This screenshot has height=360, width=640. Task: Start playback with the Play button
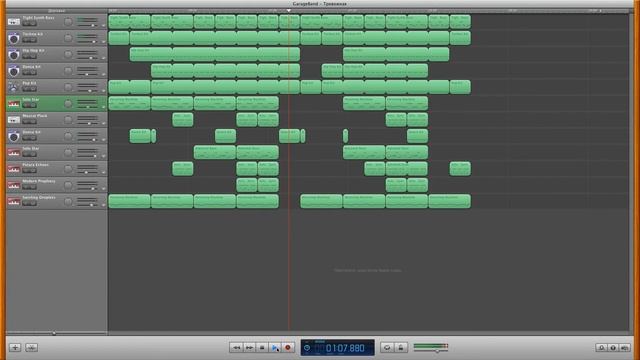click(x=275, y=347)
